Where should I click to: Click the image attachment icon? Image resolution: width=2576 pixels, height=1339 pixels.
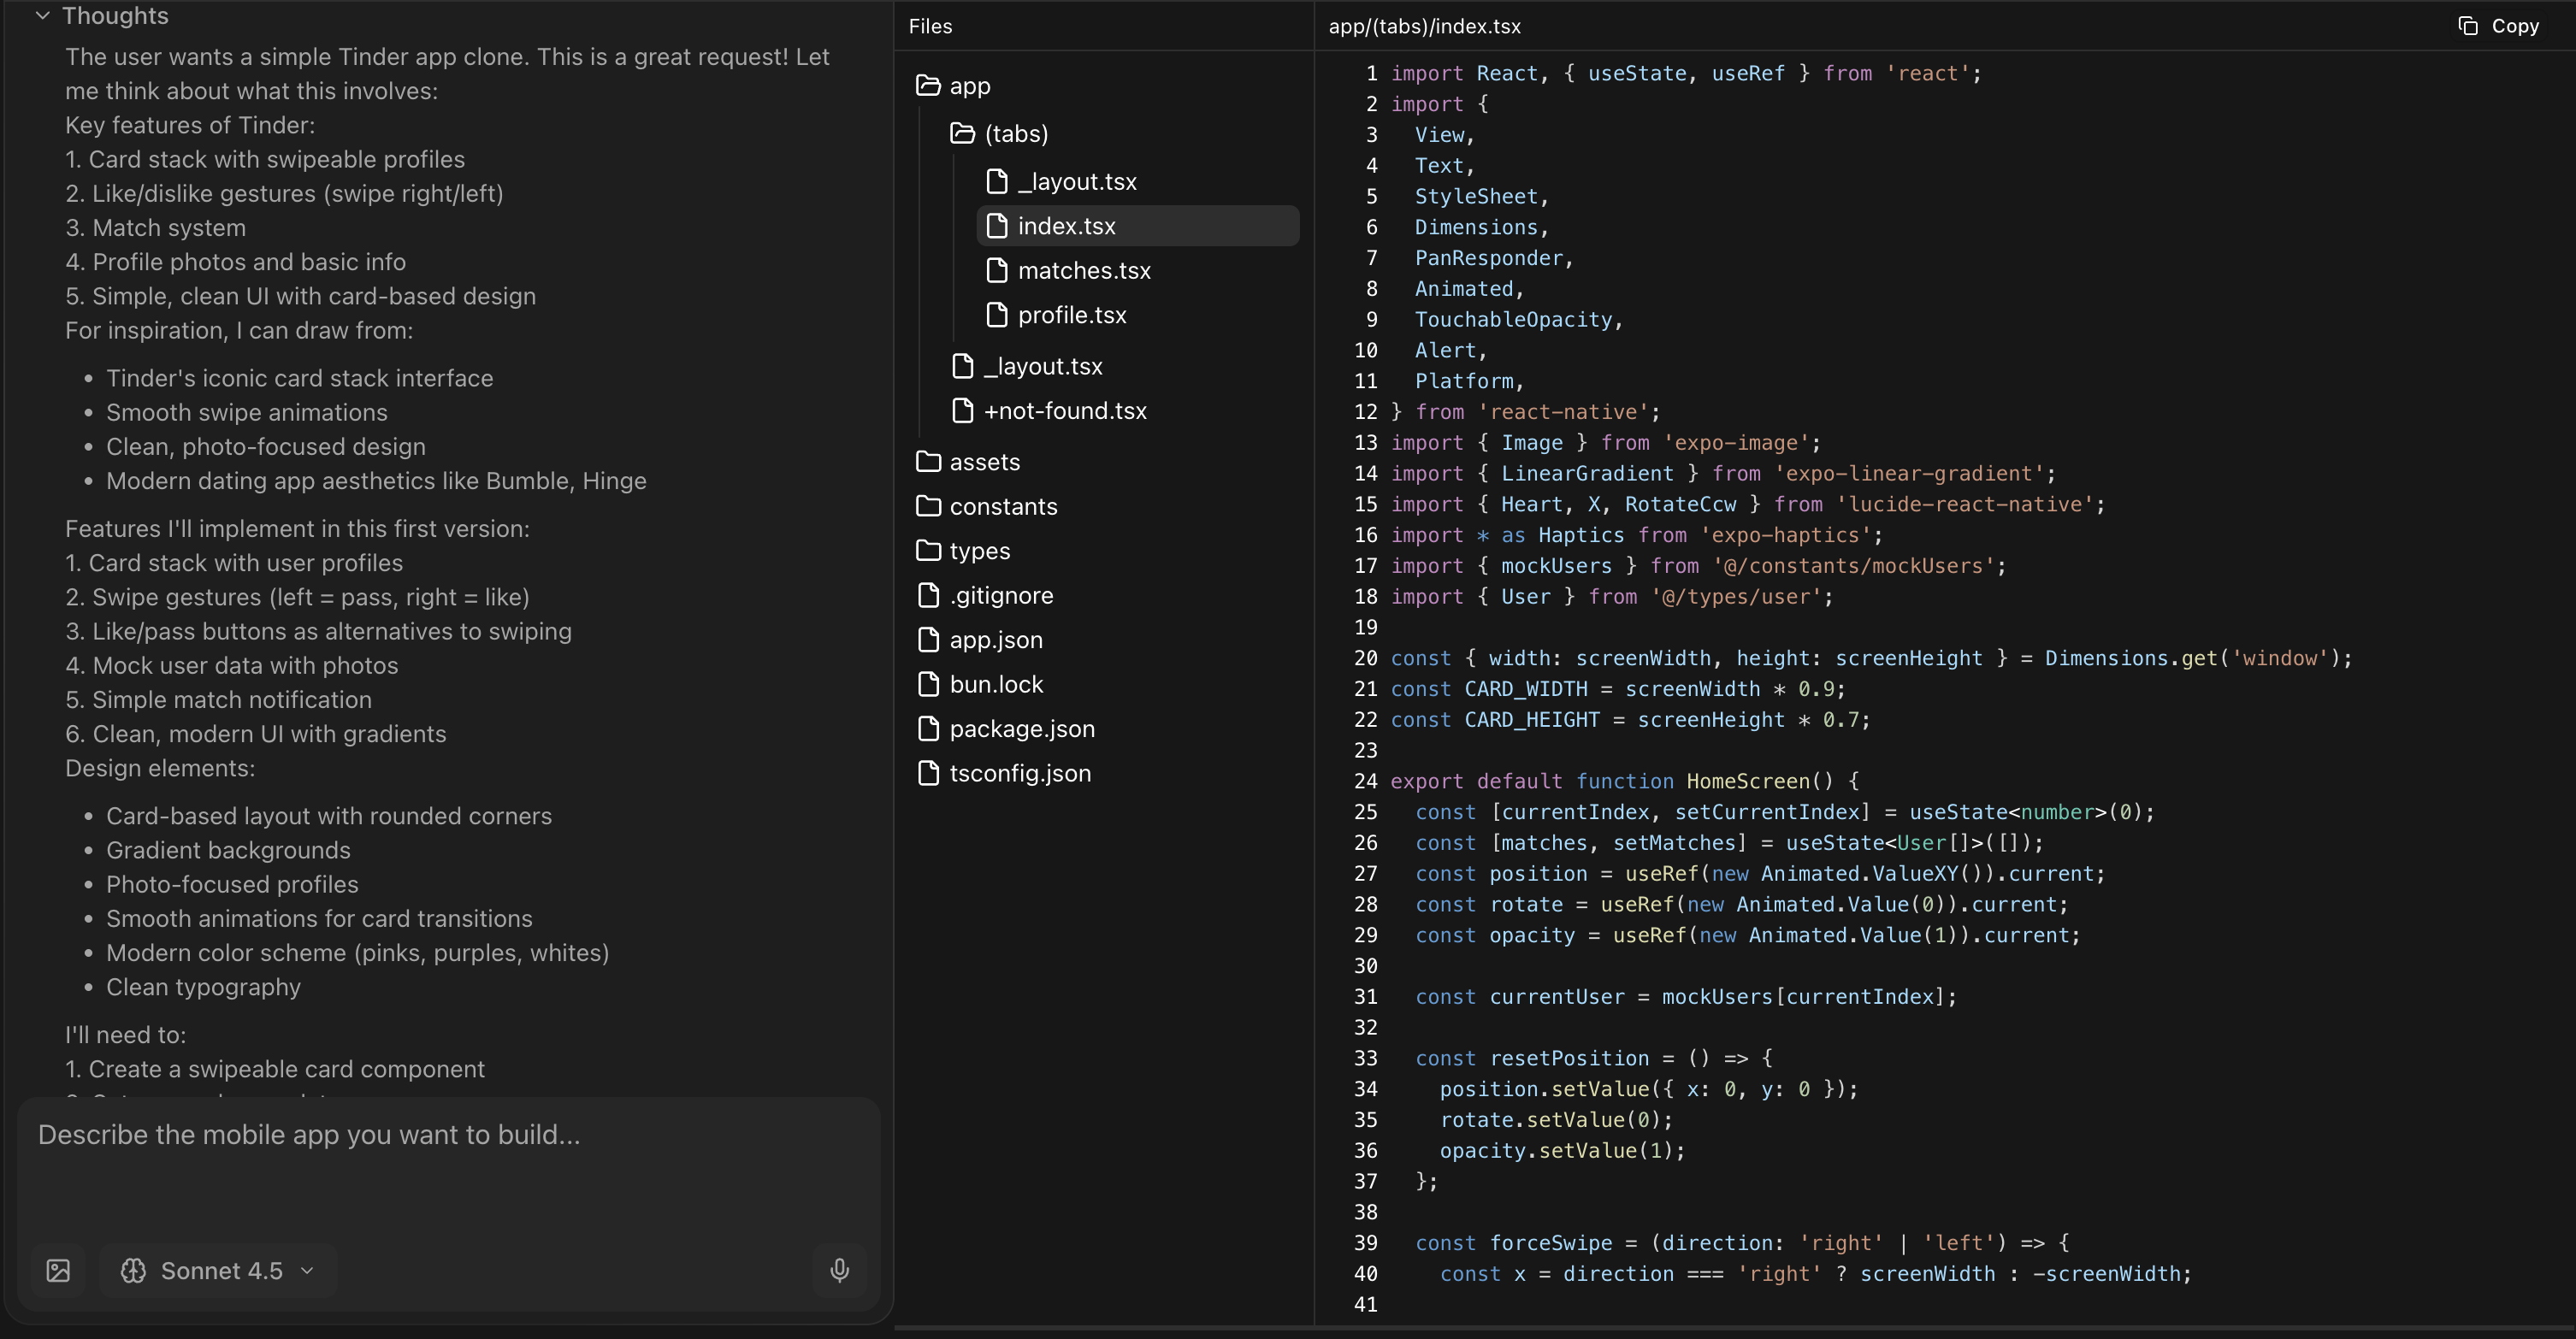pos(58,1270)
